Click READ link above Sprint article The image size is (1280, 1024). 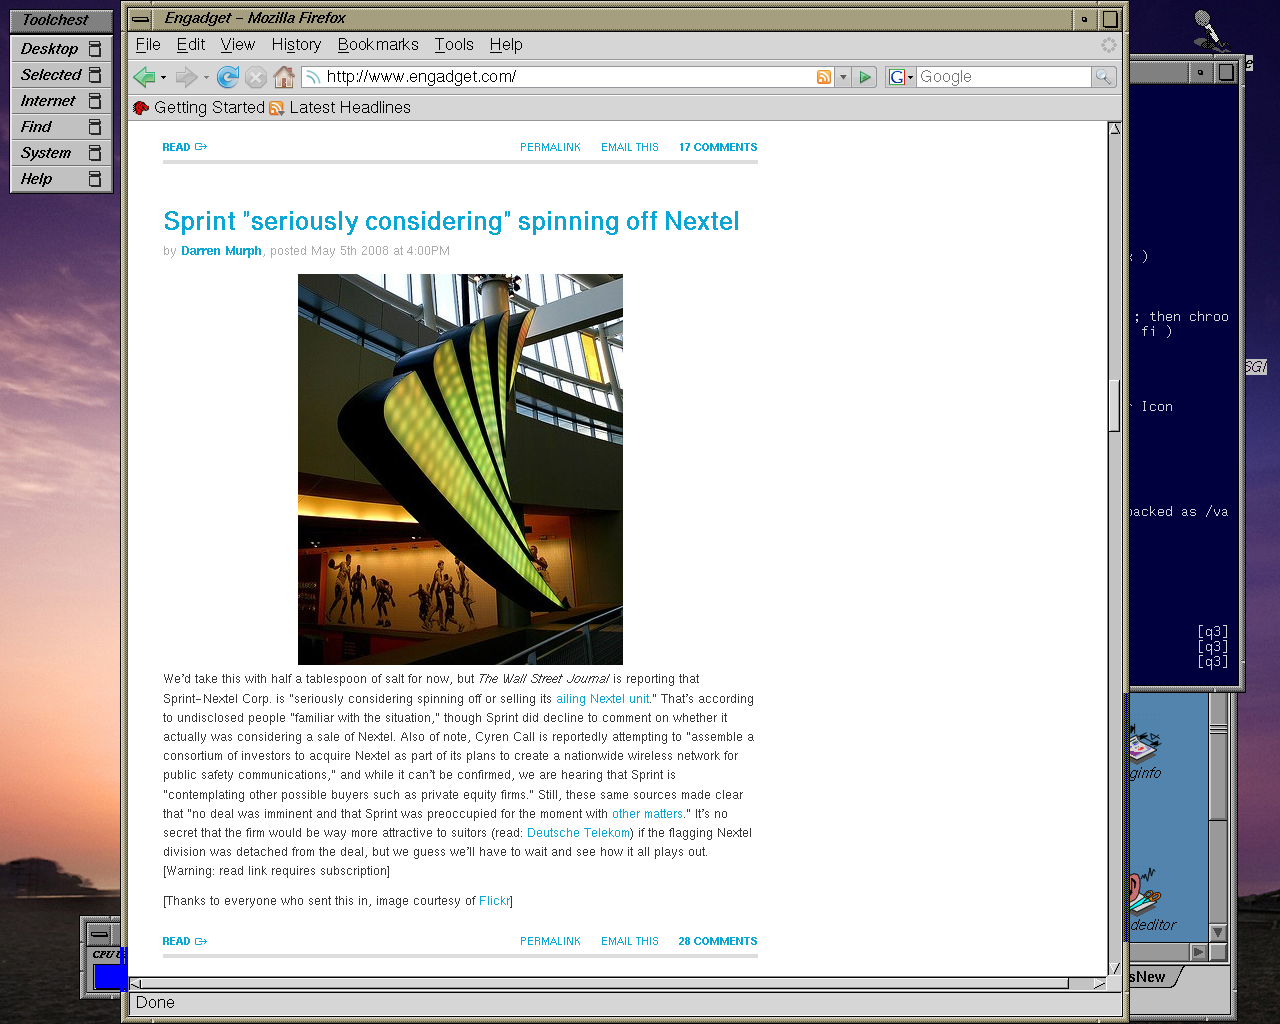(185, 147)
